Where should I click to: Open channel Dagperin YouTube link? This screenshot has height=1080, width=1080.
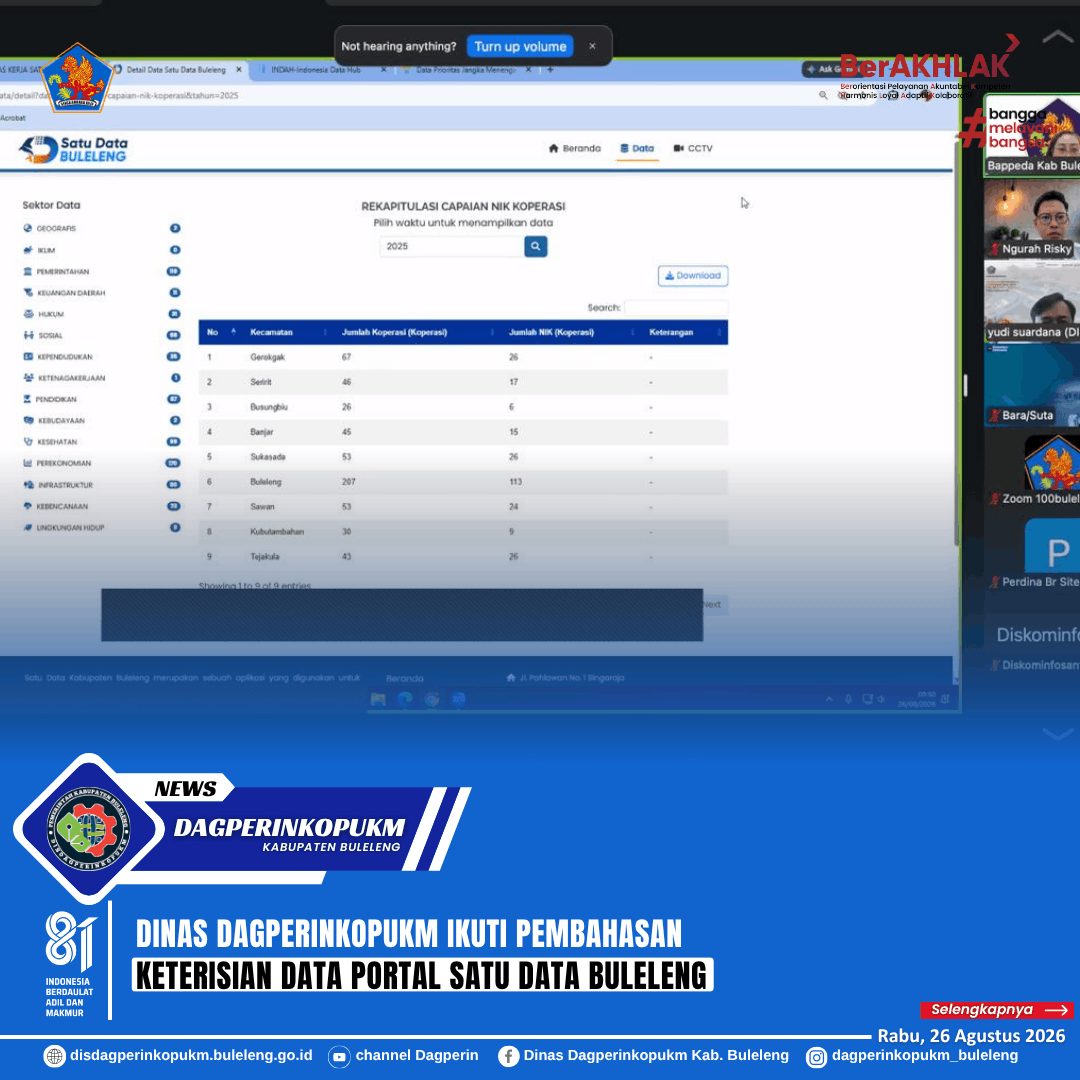(x=403, y=1055)
